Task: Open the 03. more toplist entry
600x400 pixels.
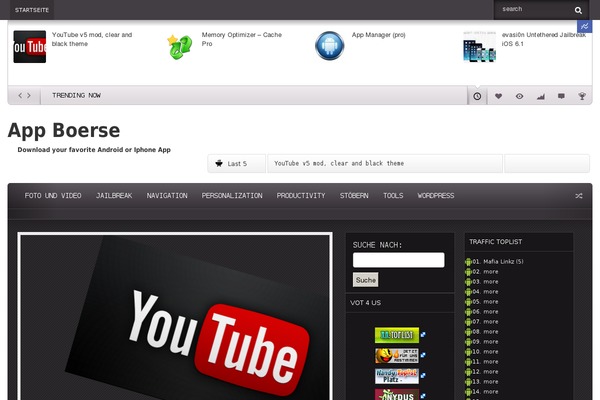Action: click(x=485, y=282)
